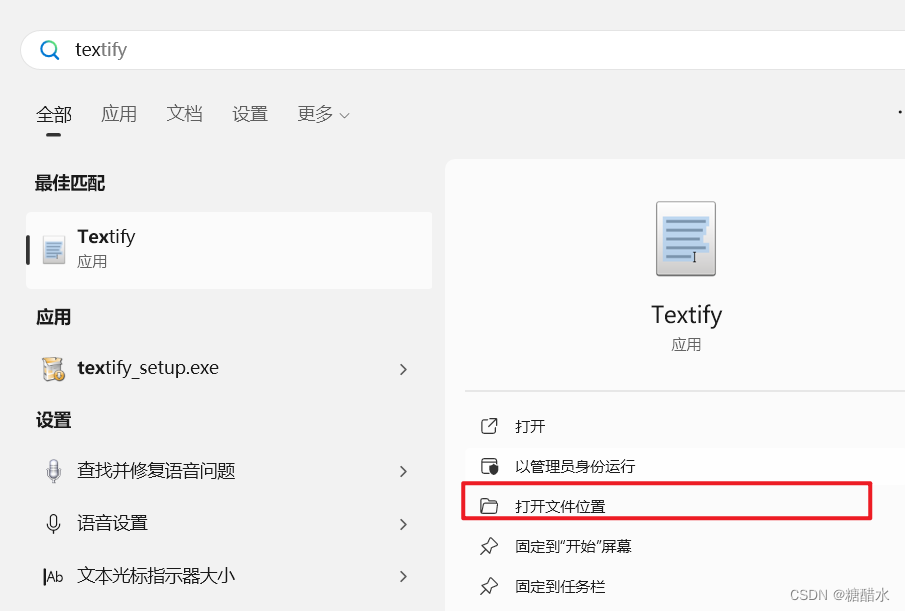Click the Textify title in preview pane

click(686, 315)
